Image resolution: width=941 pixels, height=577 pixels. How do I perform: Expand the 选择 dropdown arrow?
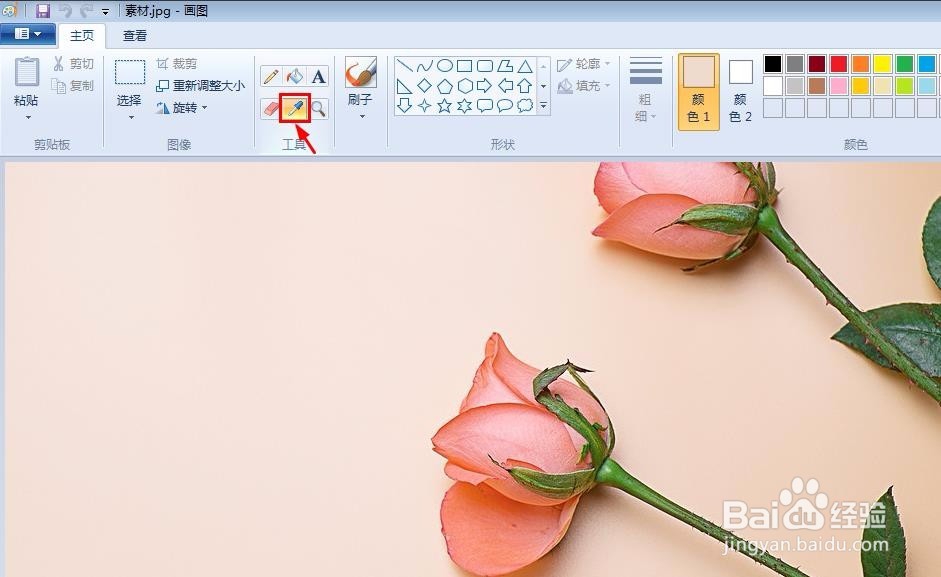tap(131, 118)
